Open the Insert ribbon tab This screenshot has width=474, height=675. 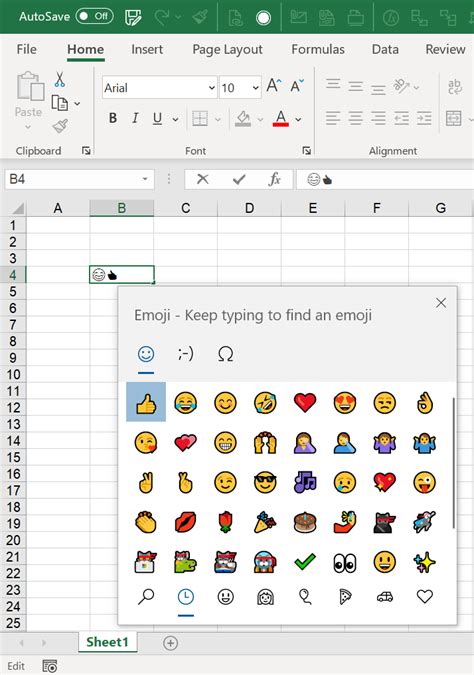[147, 50]
